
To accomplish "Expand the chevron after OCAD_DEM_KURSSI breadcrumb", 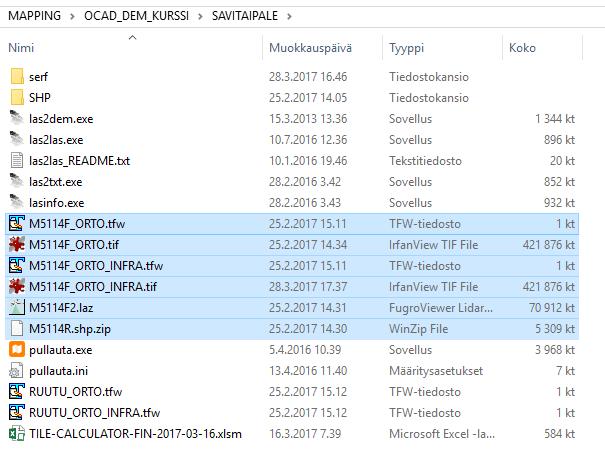I will pyautogui.click(x=200, y=16).
